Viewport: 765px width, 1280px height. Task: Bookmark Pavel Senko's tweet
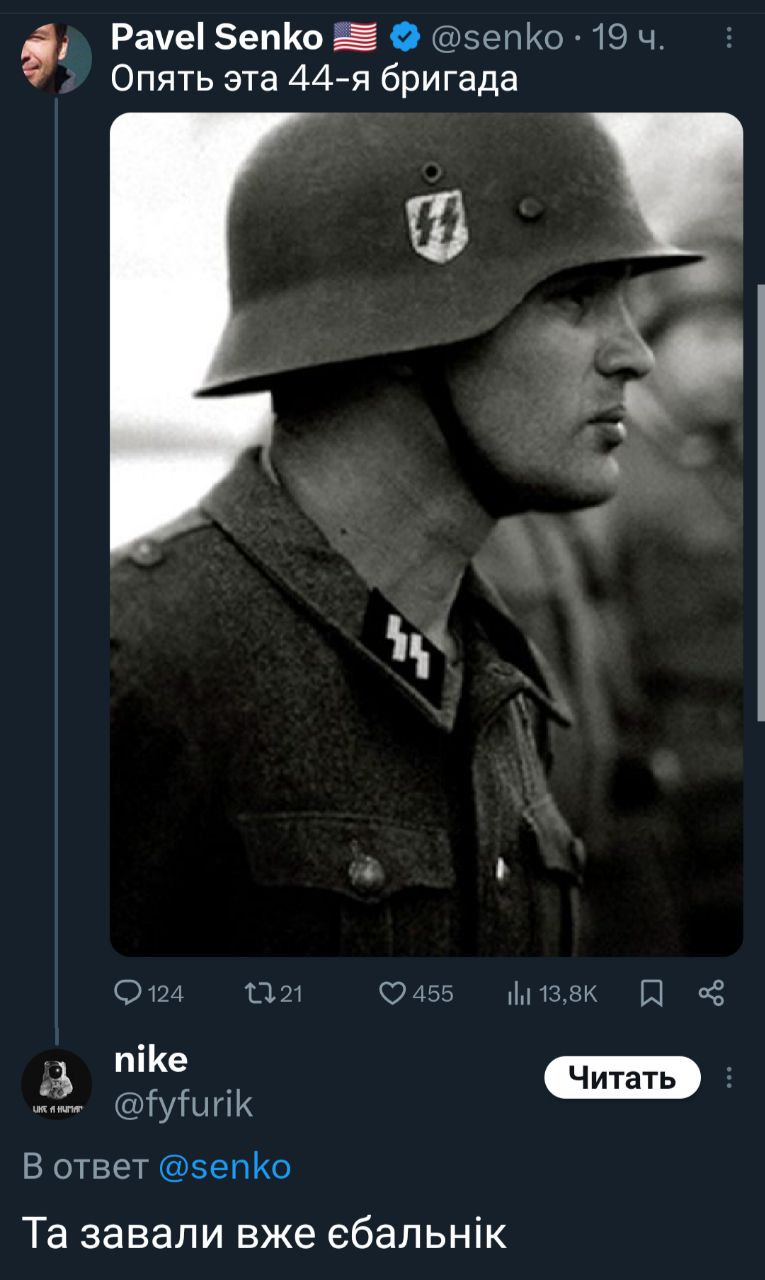click(651, 992)
